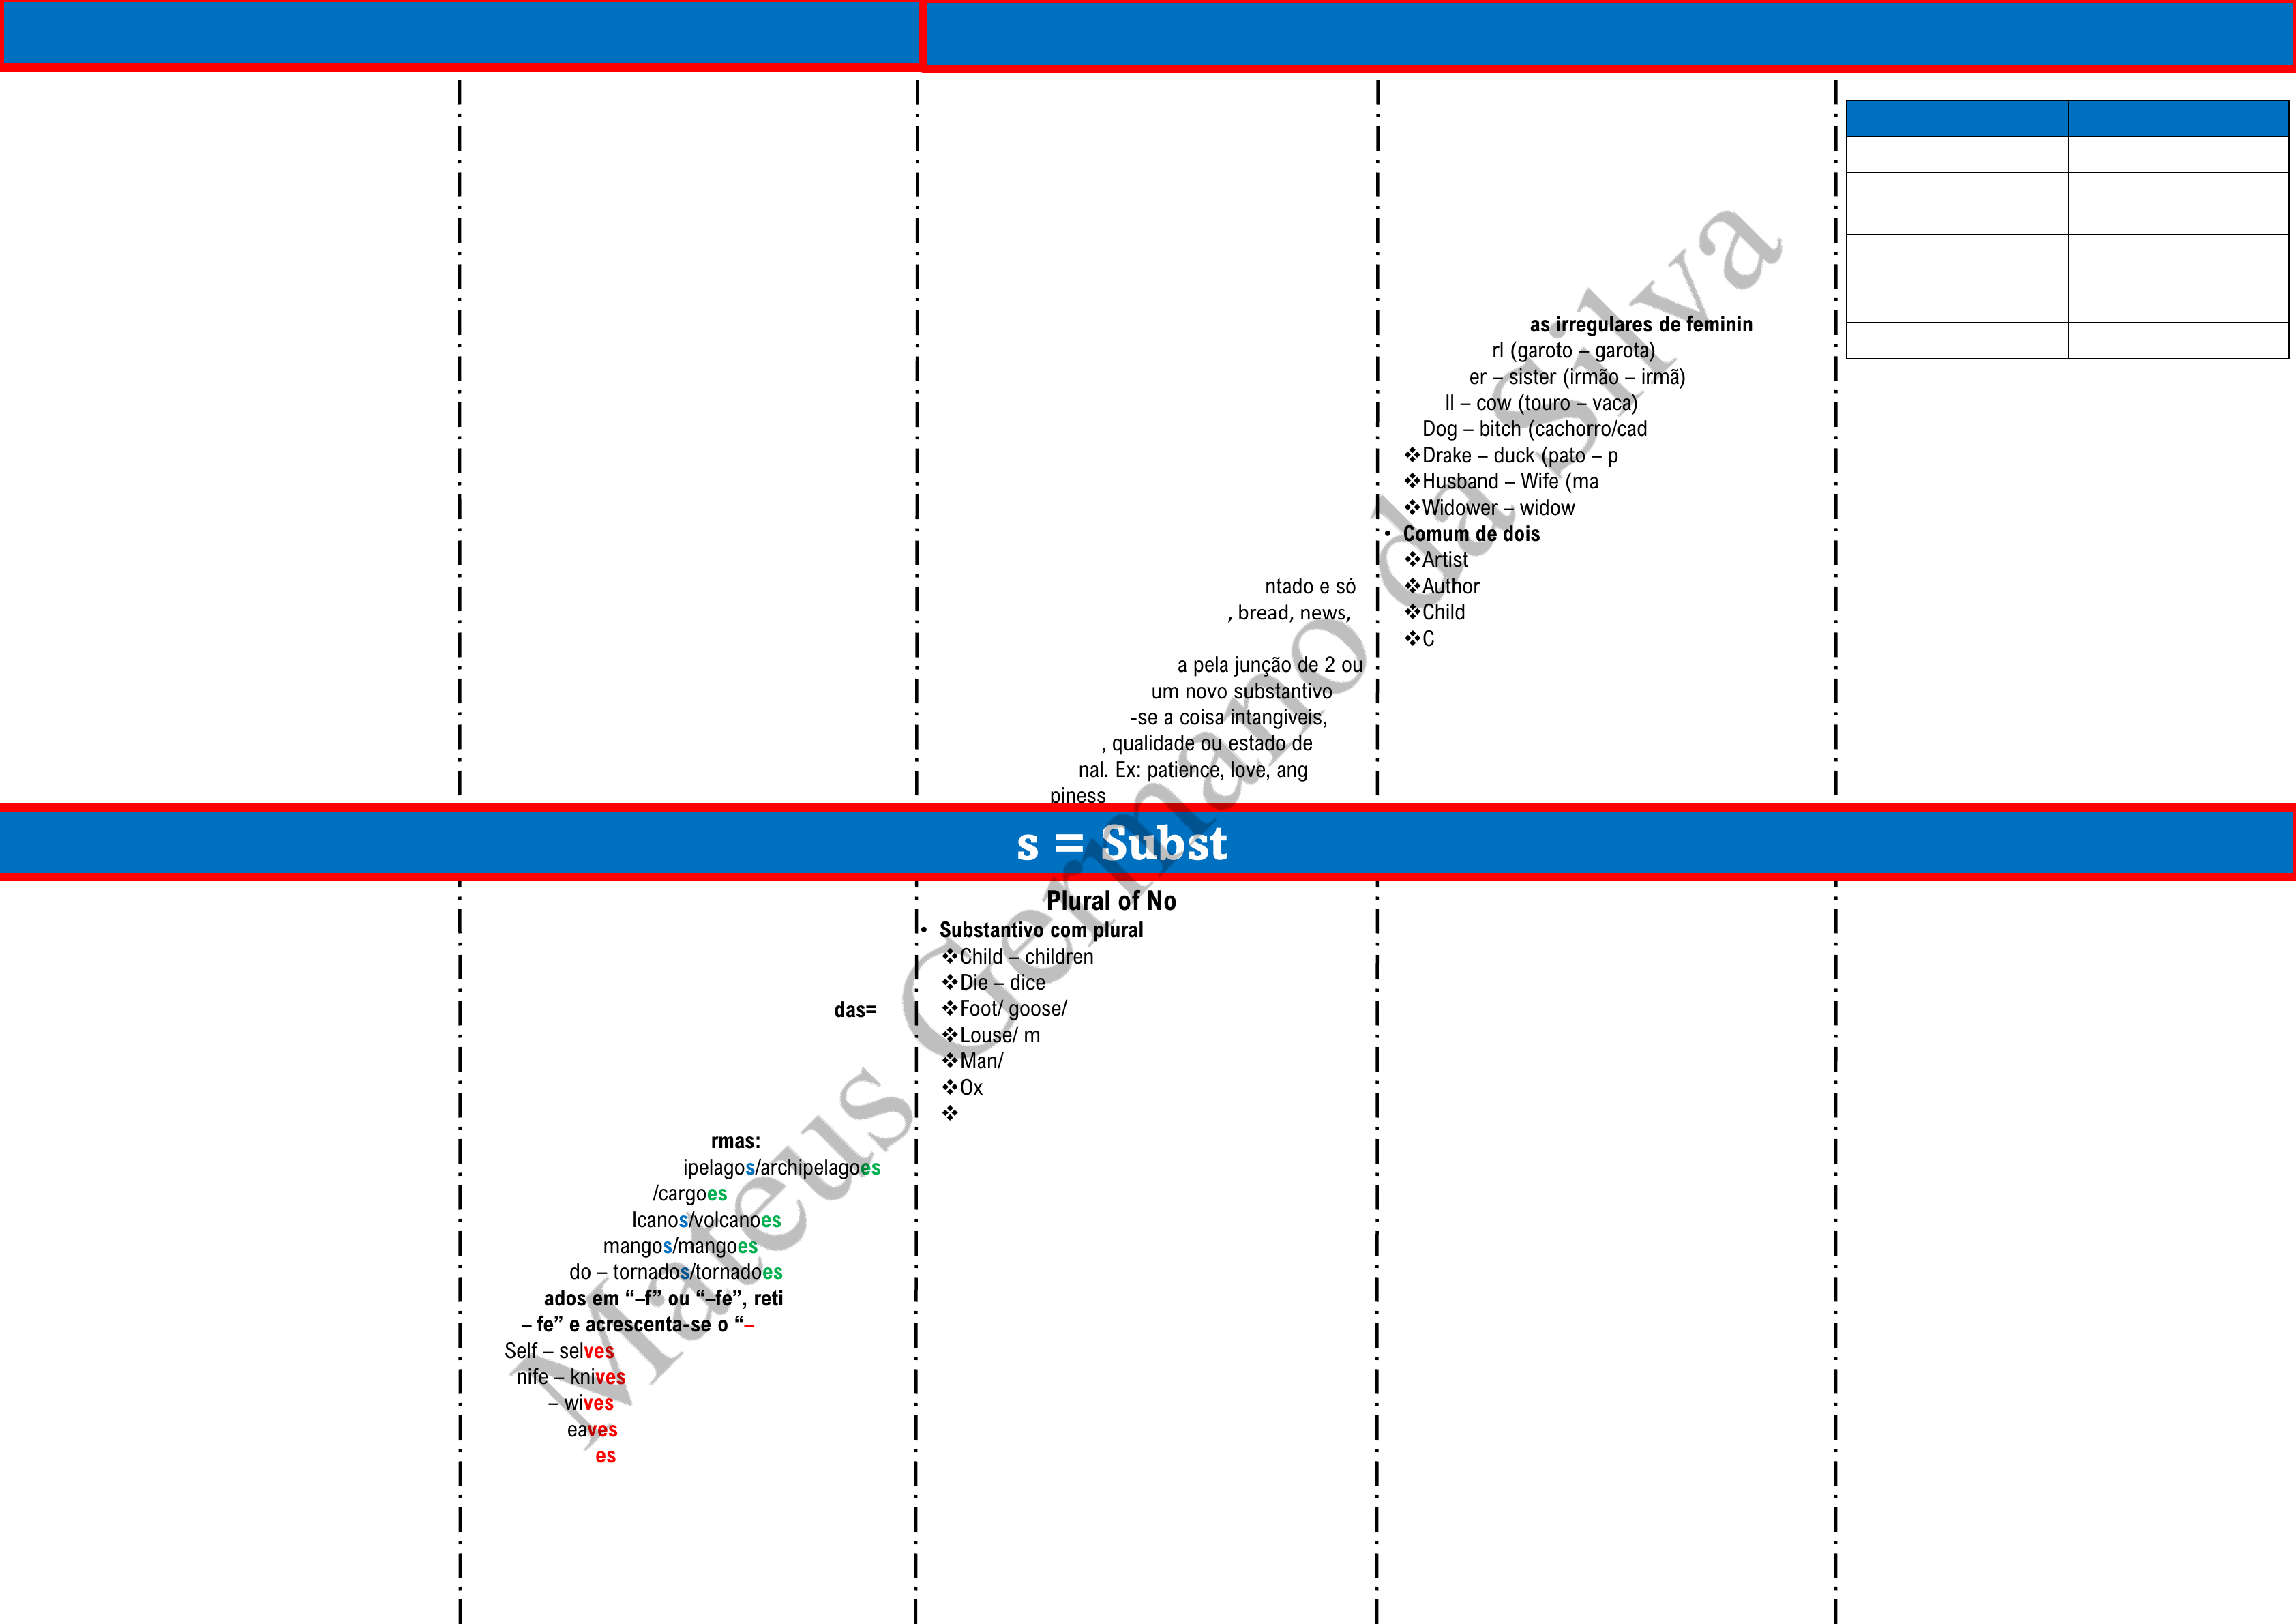Click diamond bullet before Die – dice
The image size is (2296, 1624).
click(x=949, y=982)
